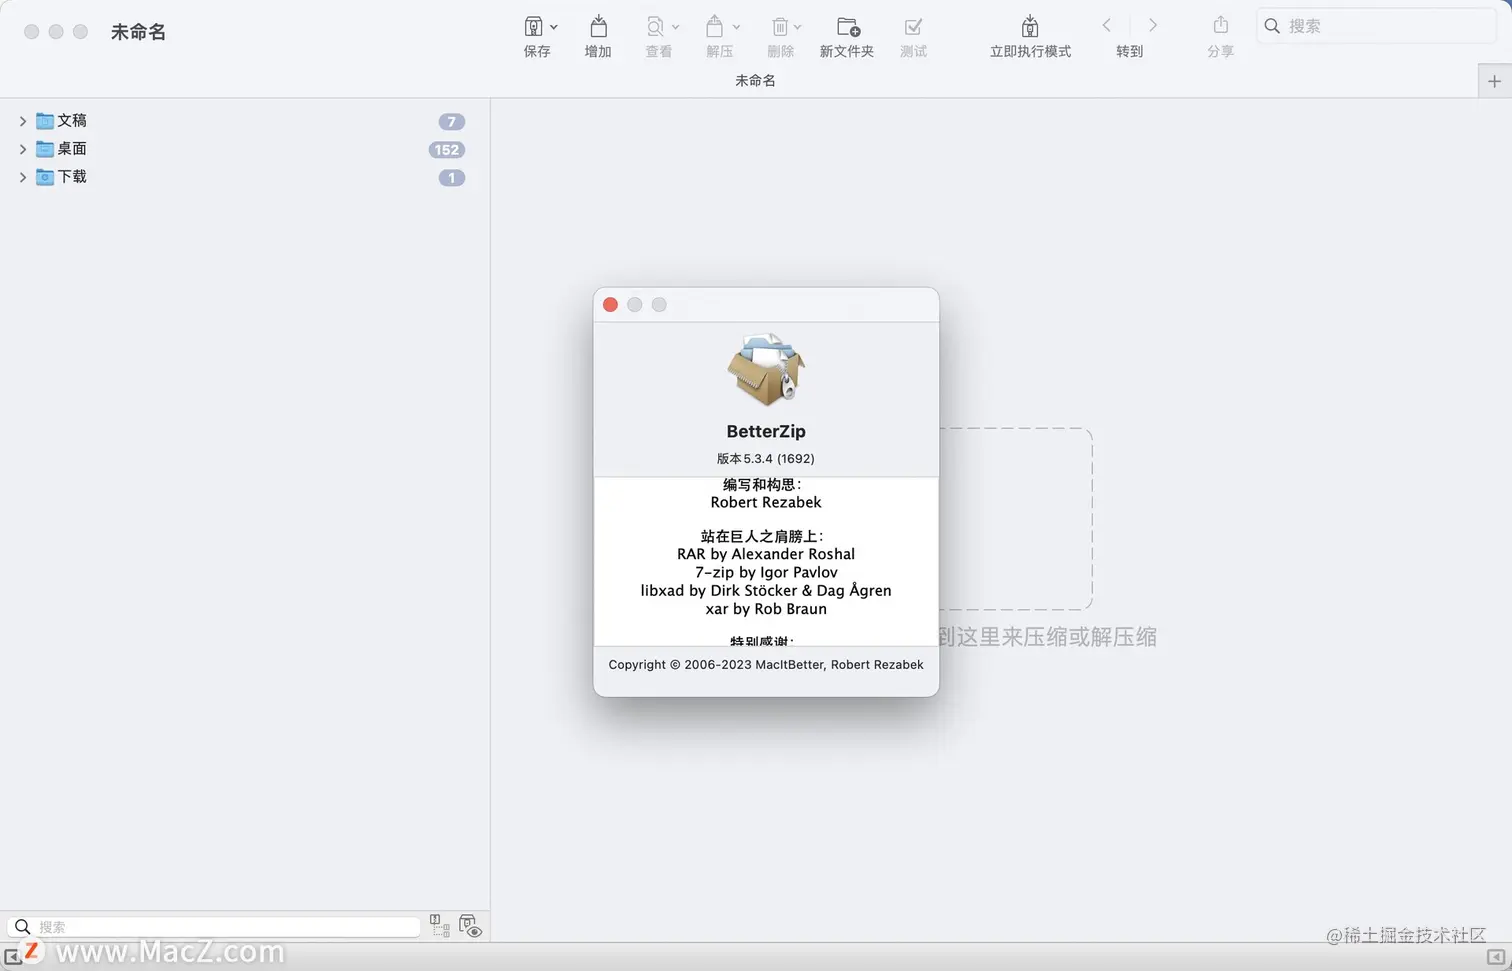The width and height of the screenshot is (1512, 971).
Task: Click the sidebar bottom search field
Action: (x=213, y=927)
